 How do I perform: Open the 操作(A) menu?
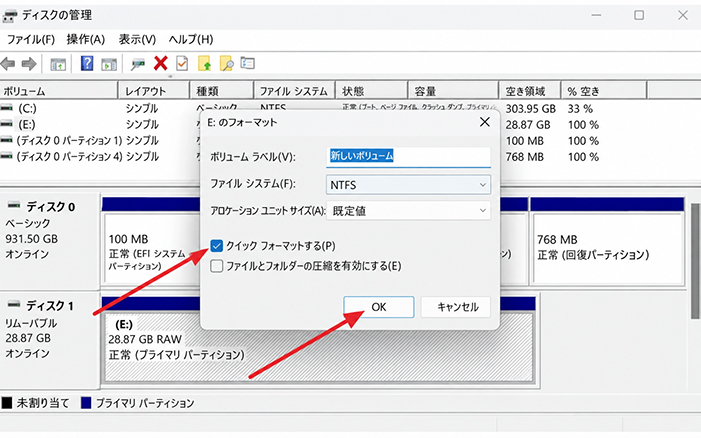[x=86, y=40]
